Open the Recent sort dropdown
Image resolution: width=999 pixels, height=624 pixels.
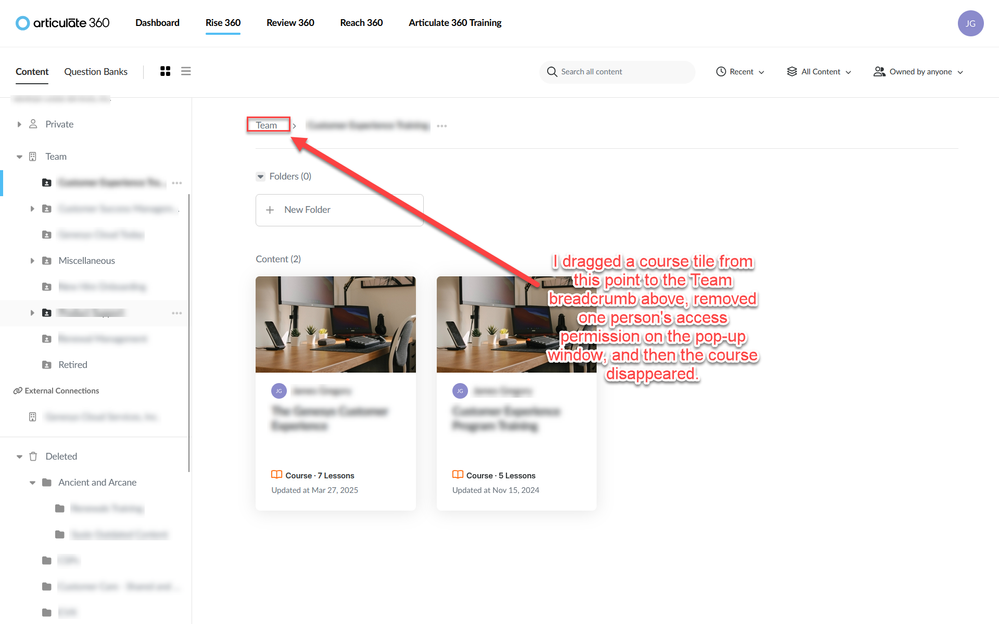(x=740, y=72)
